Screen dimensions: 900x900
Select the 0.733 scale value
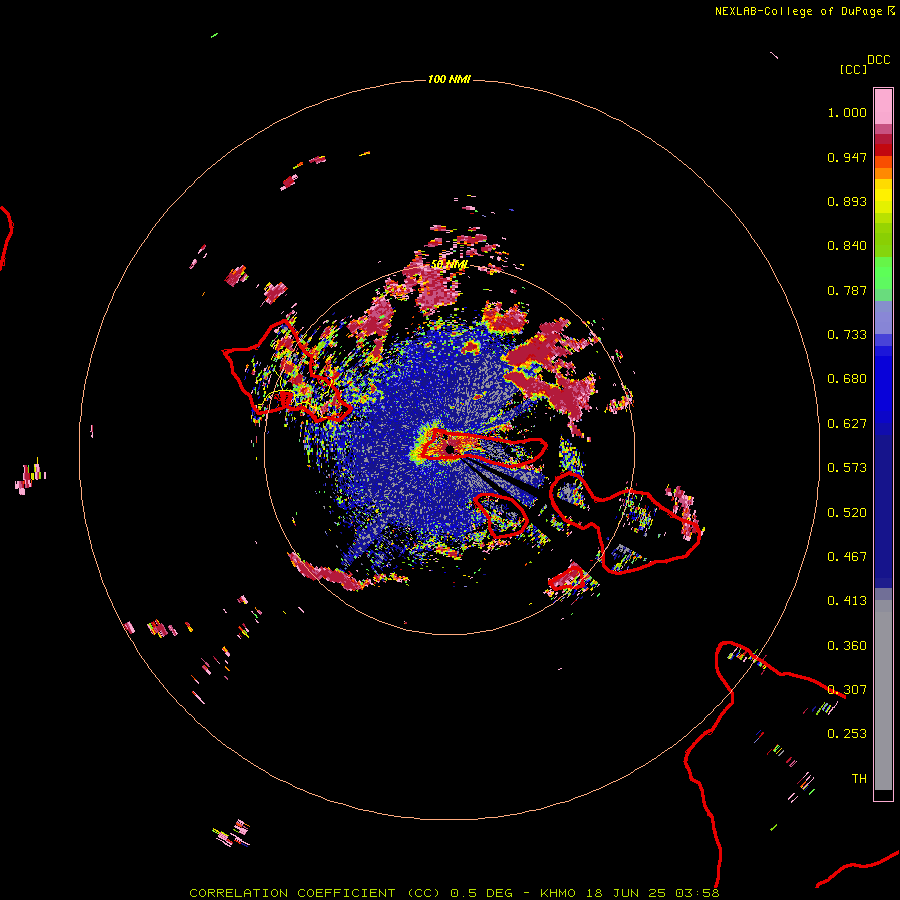pyautogui.click(x=847, y=335)
